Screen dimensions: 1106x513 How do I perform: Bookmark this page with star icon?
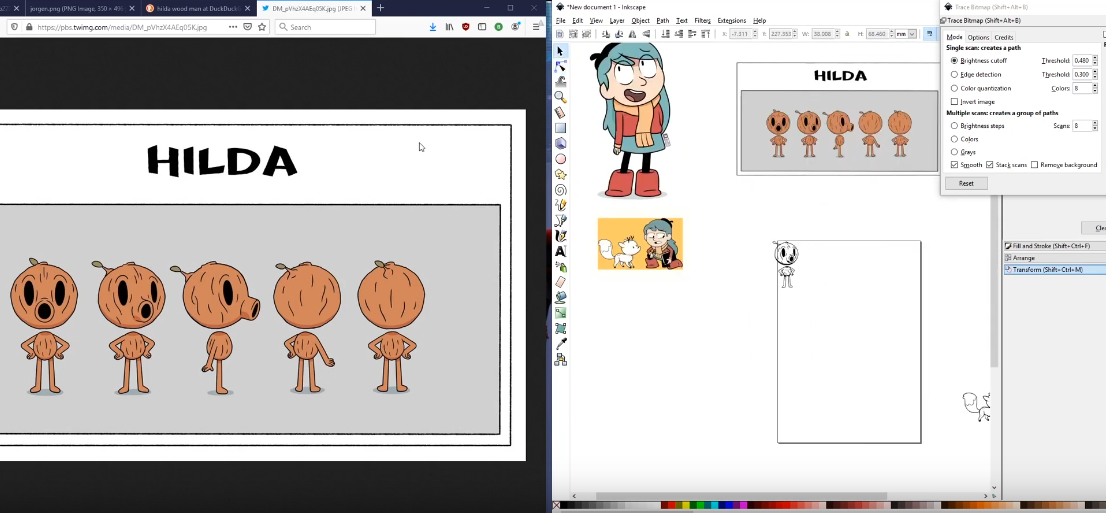click(262, 27)
